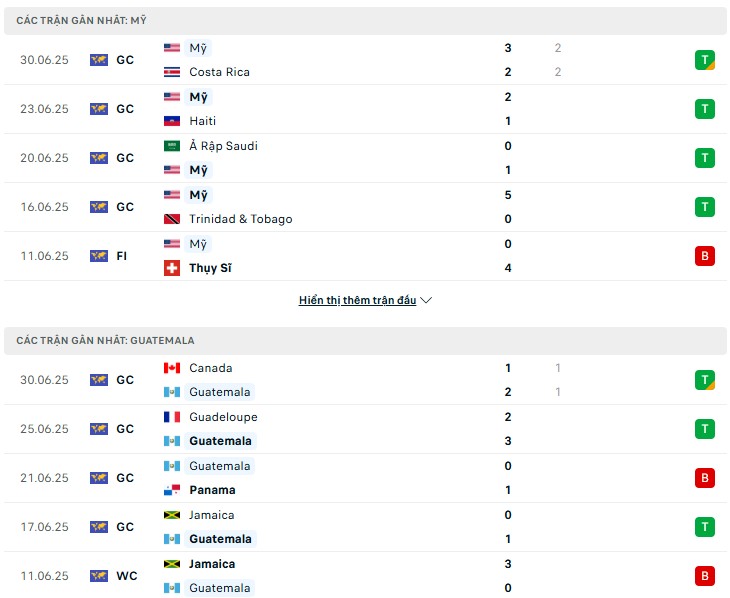
Task: Expand list via chevron beside Hiển thị thêm trận đấu
Action: 426,300
